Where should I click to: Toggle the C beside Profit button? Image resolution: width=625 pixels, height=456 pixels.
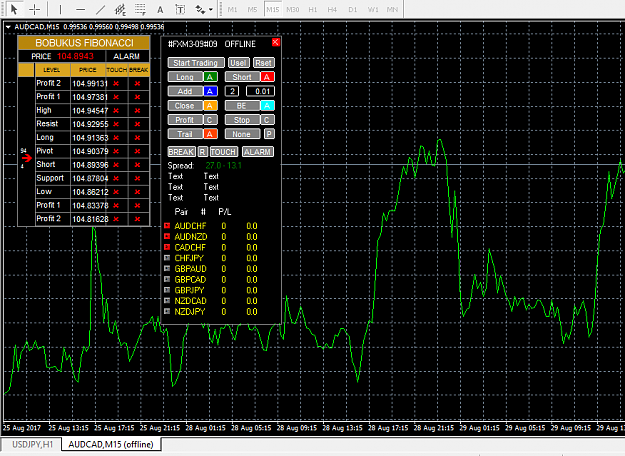tap(210, 120)
